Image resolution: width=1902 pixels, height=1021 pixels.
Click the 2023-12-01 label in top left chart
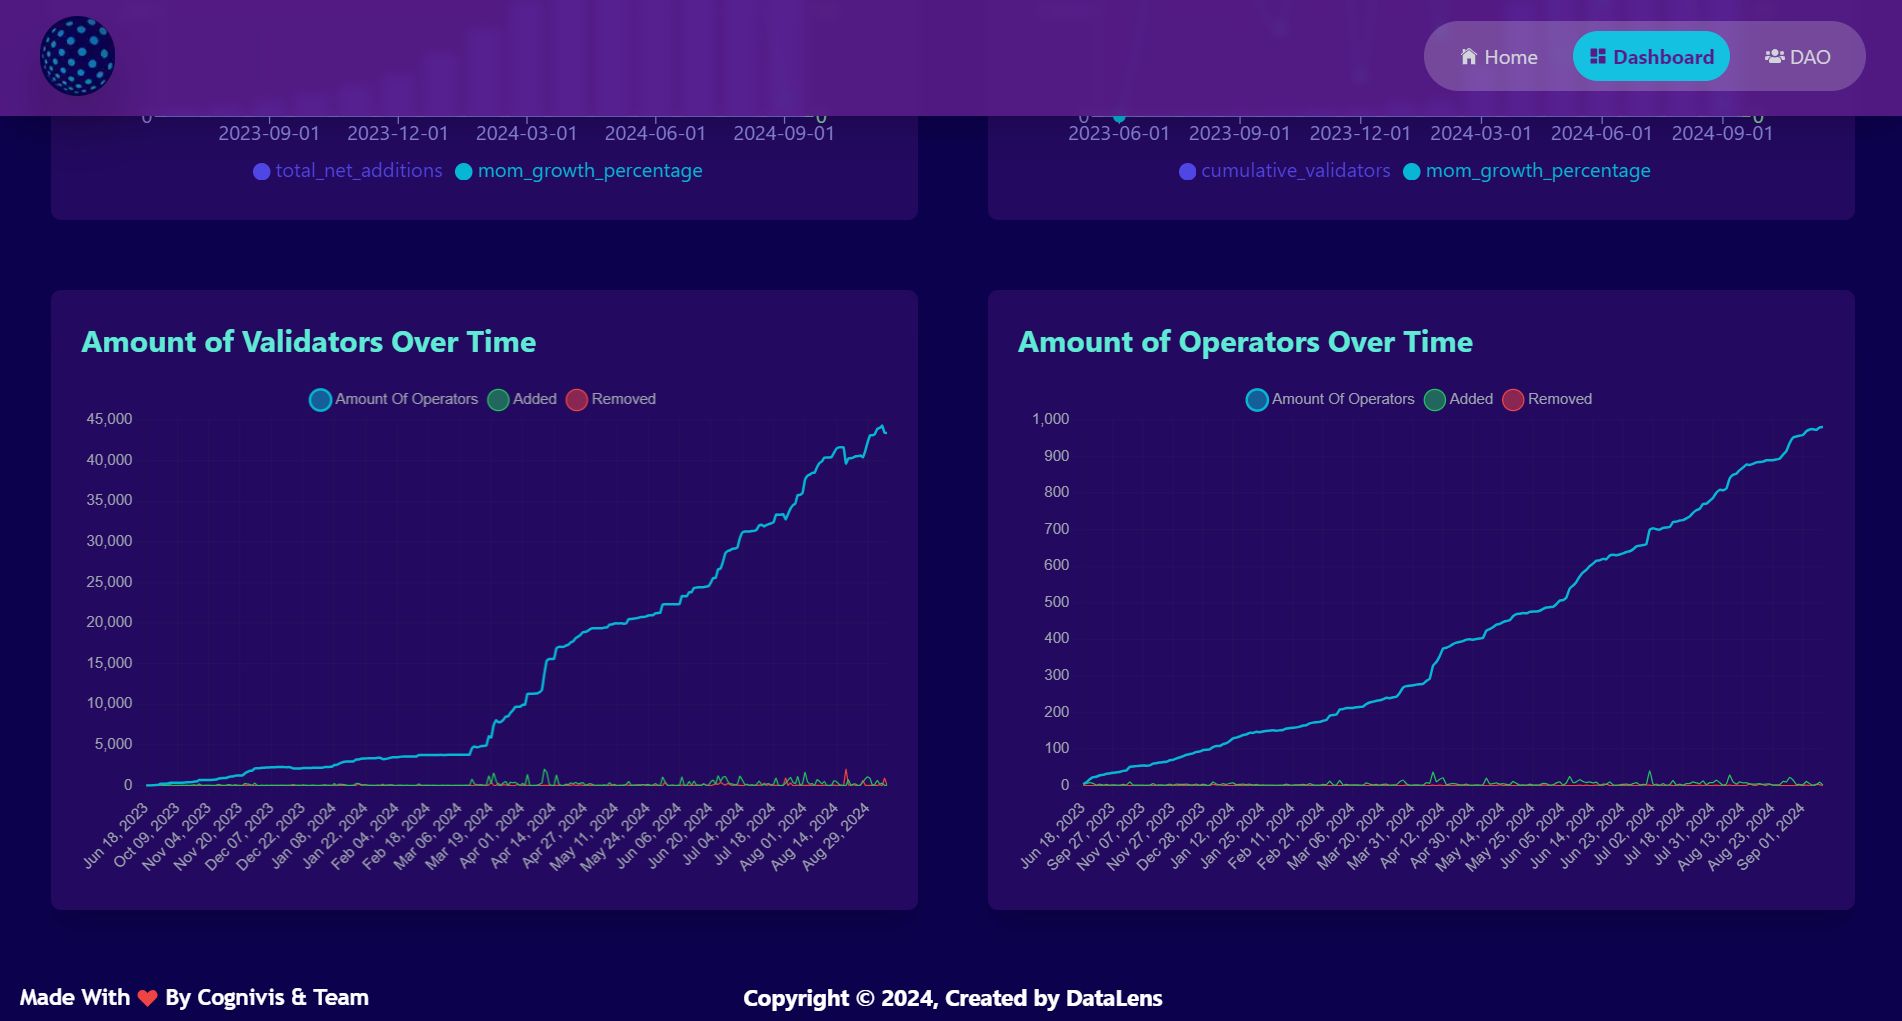click(398, 133)
